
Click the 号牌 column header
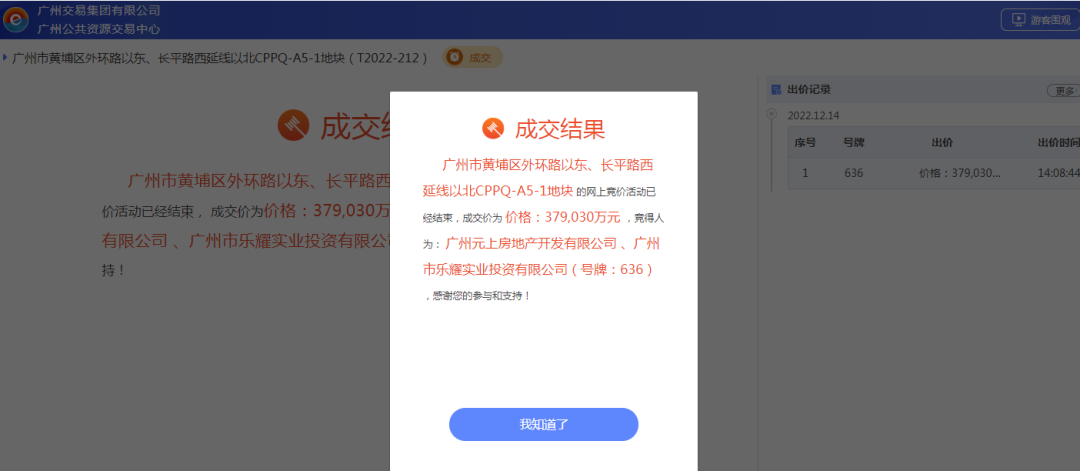point(853,143)
